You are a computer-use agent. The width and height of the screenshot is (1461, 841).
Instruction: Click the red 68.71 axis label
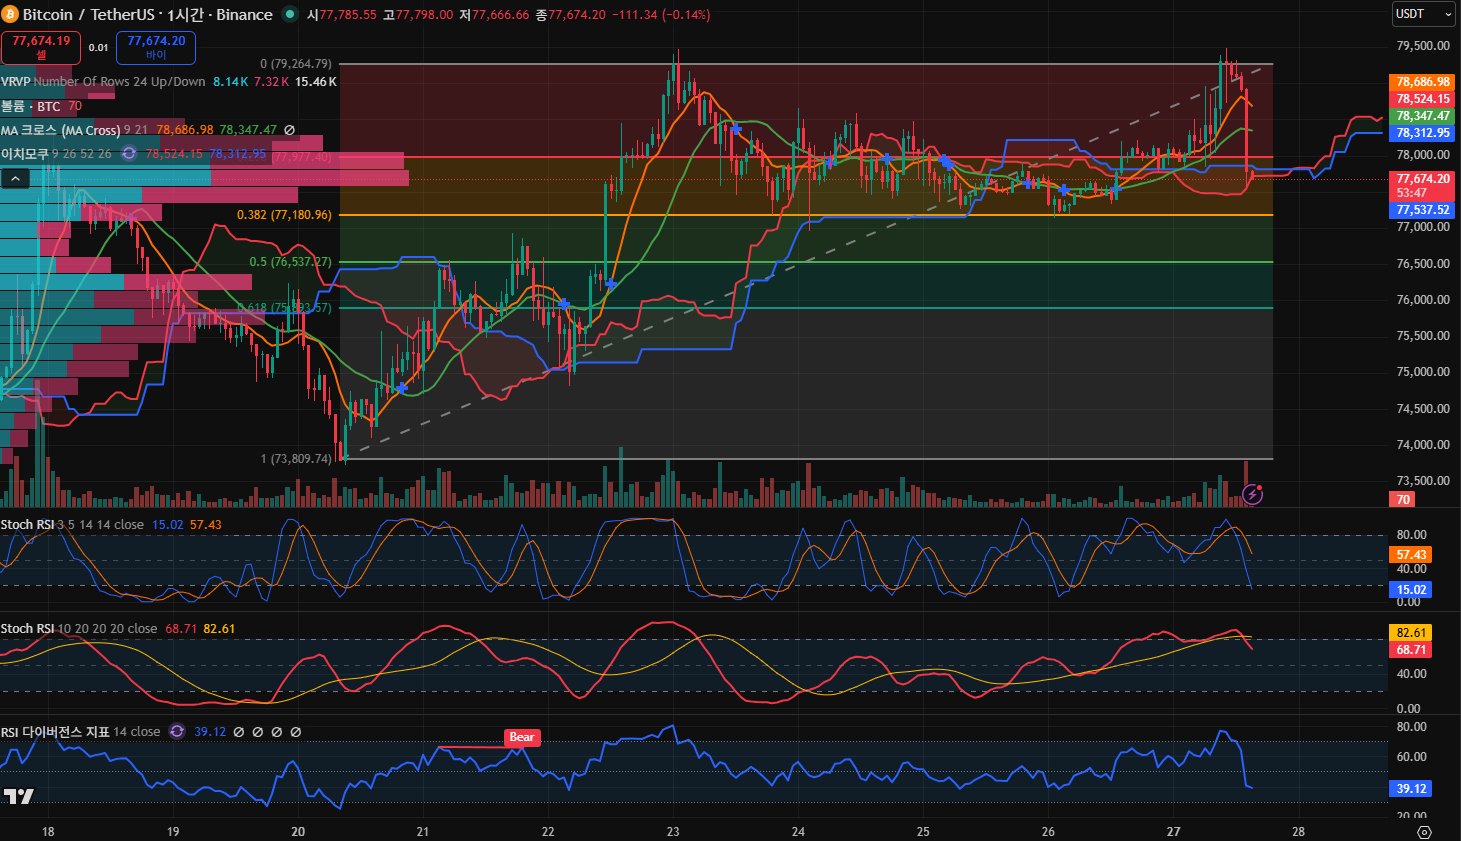click(x=1411, y=649)
